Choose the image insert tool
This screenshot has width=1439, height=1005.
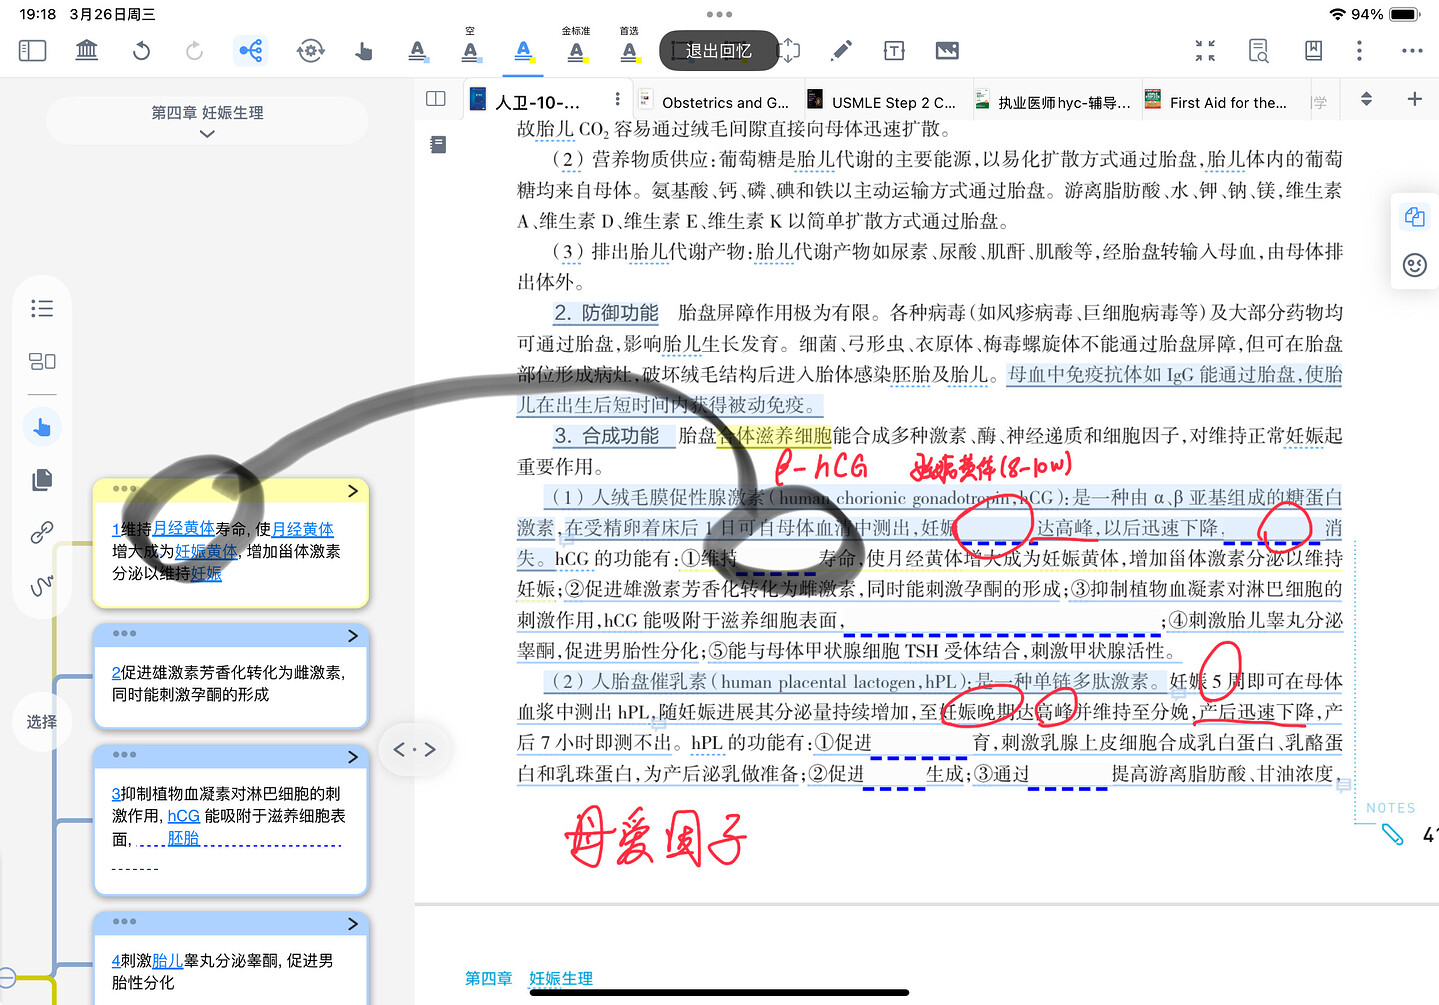click(x=947, y=50)
